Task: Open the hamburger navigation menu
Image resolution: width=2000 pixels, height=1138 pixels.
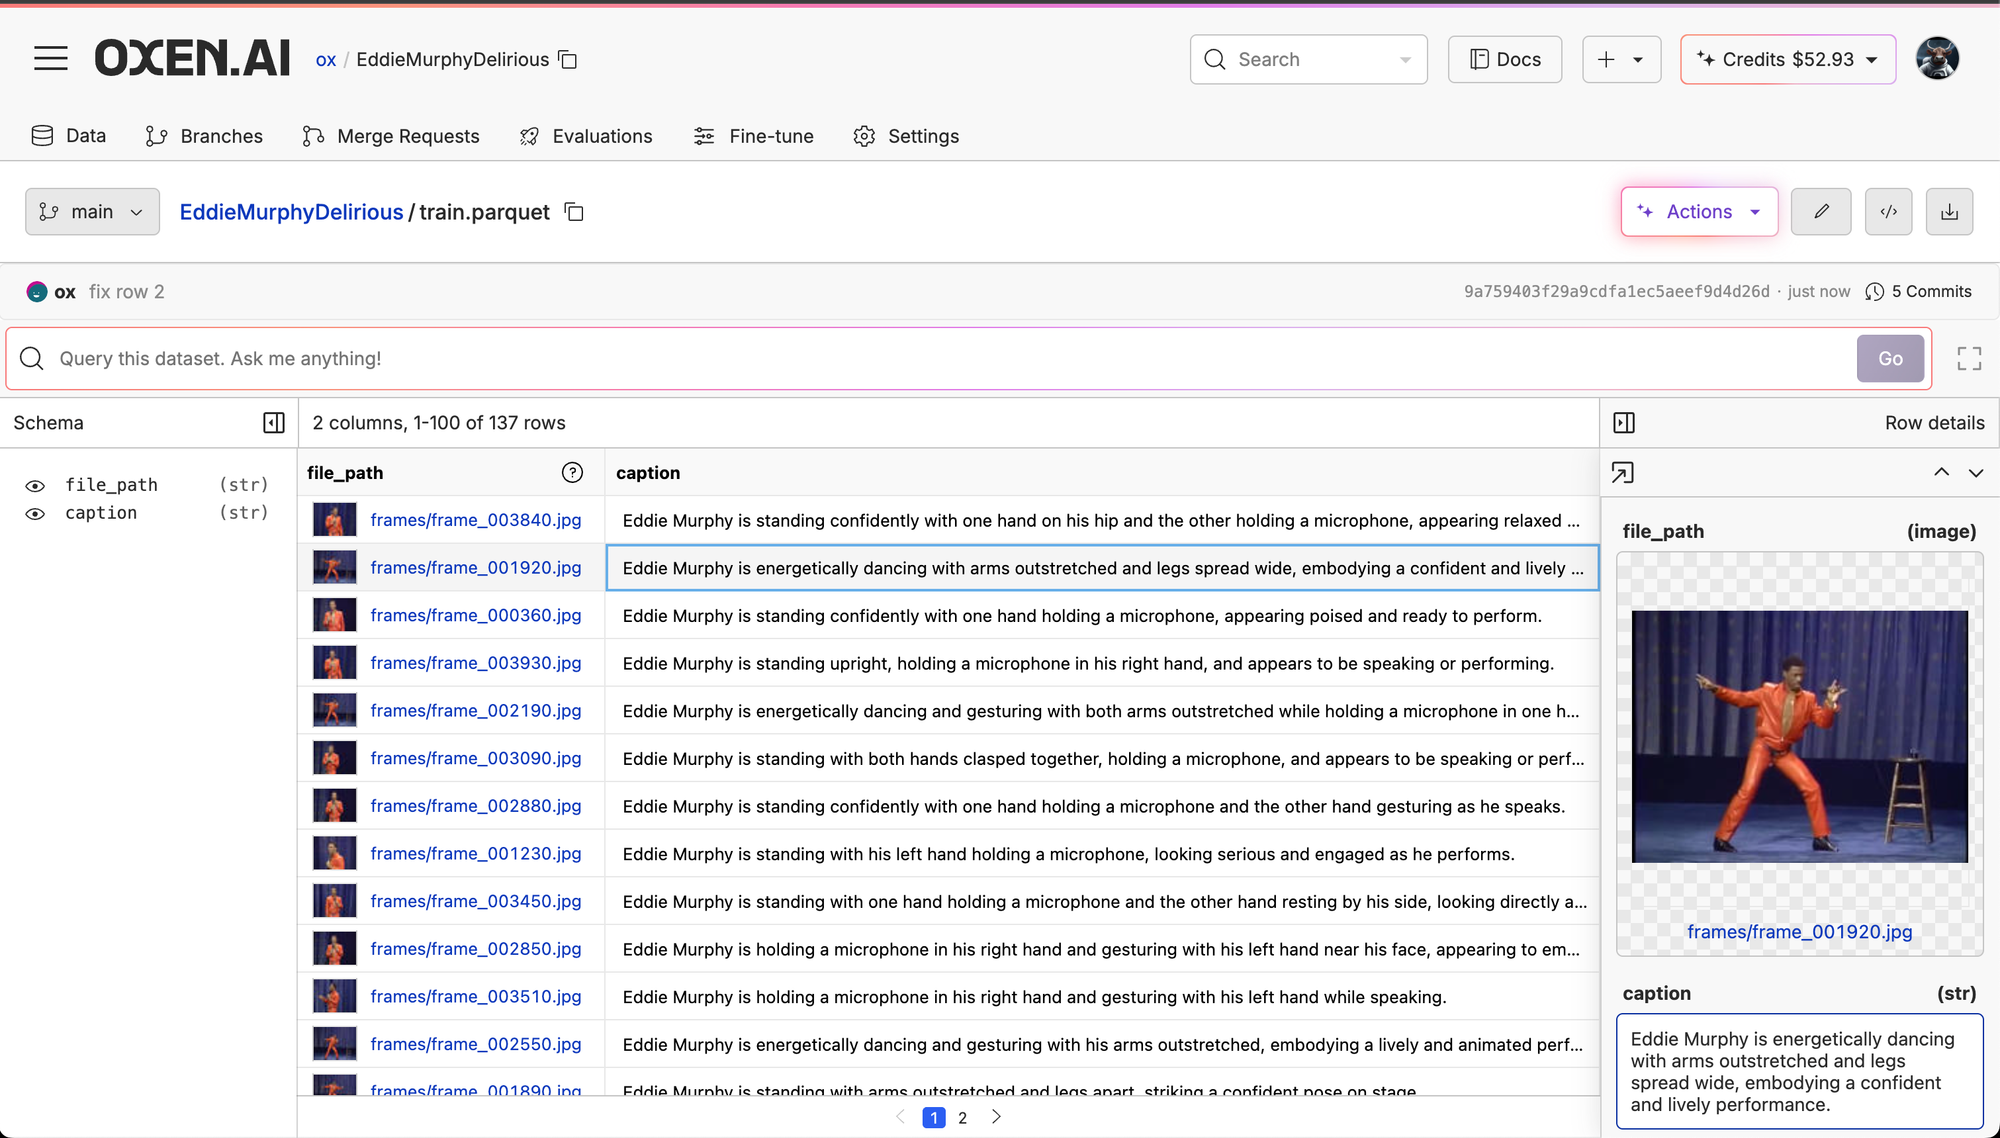Action: [51, 59]
